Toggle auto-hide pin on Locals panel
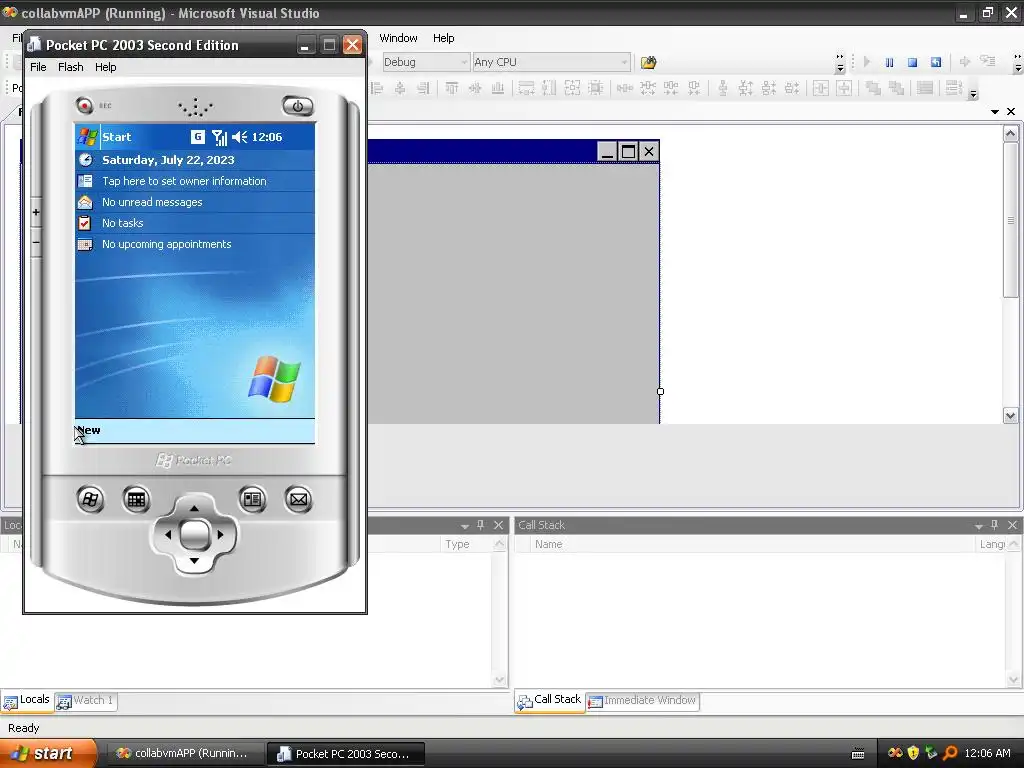Screen dimensions: 1024x768 tap(481, 525)
